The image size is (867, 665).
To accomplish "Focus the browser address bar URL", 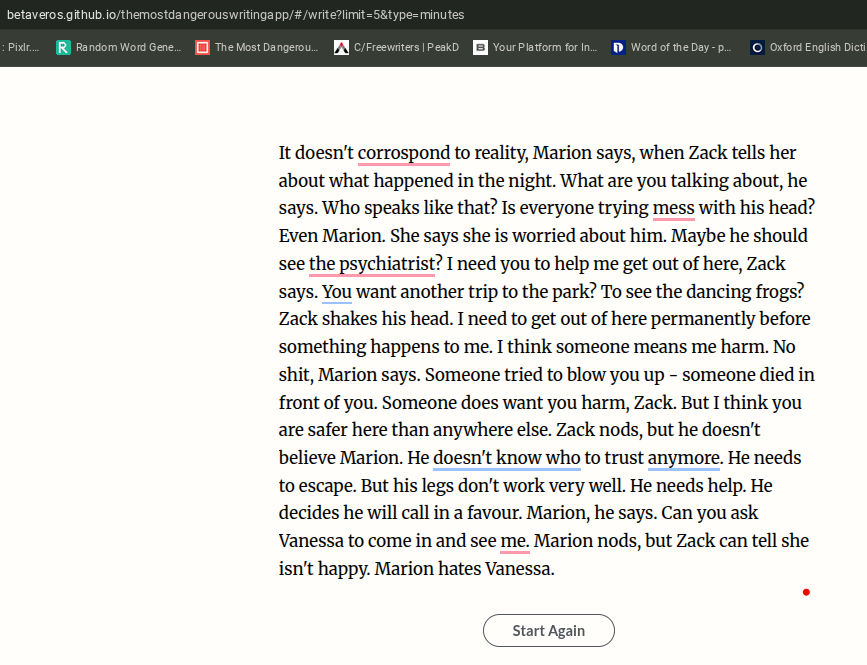I will point(235,15).
